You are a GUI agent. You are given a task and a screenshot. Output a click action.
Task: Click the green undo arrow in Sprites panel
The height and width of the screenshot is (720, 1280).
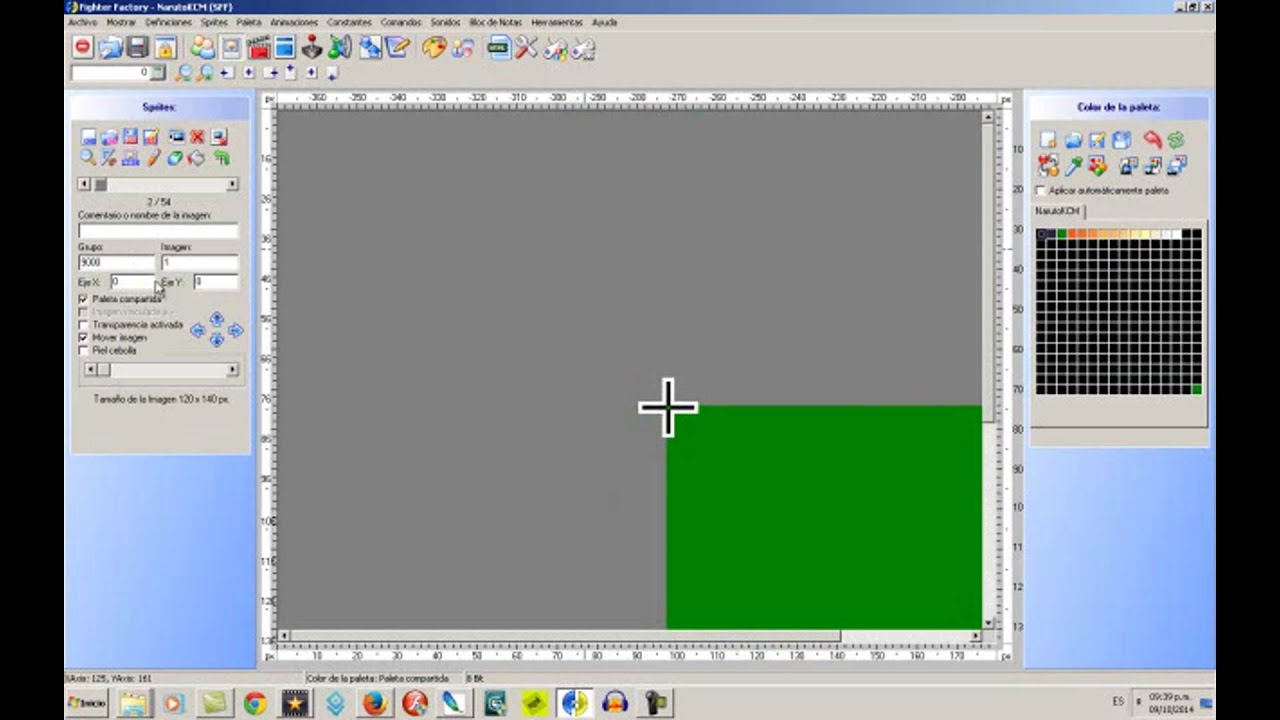coord(221,158)
